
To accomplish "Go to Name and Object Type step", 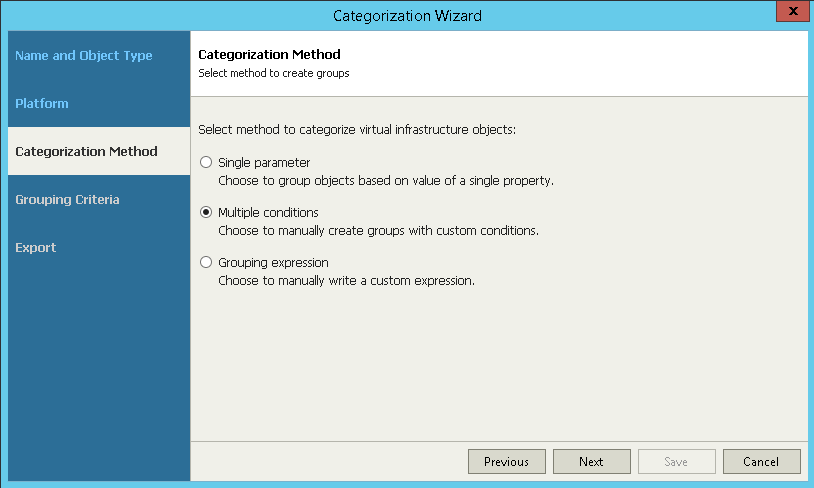I will [84, 56].
